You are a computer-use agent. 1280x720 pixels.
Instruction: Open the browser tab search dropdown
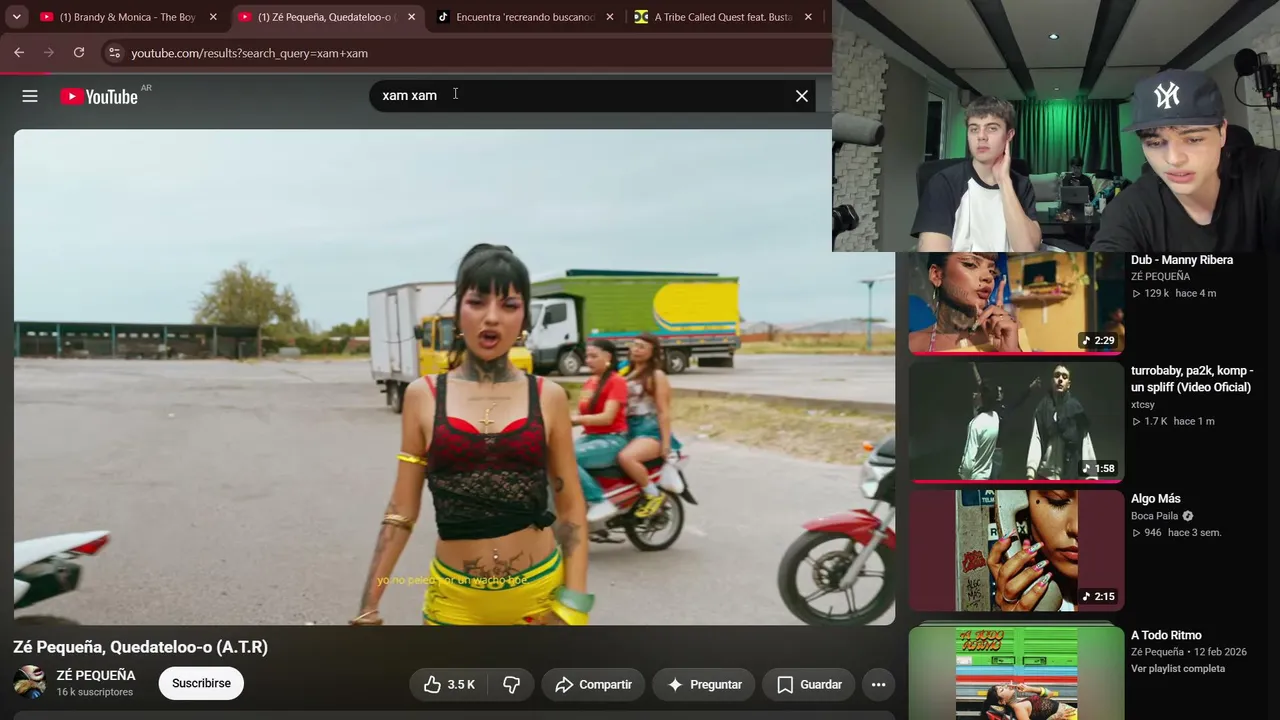tap(17, 17)
